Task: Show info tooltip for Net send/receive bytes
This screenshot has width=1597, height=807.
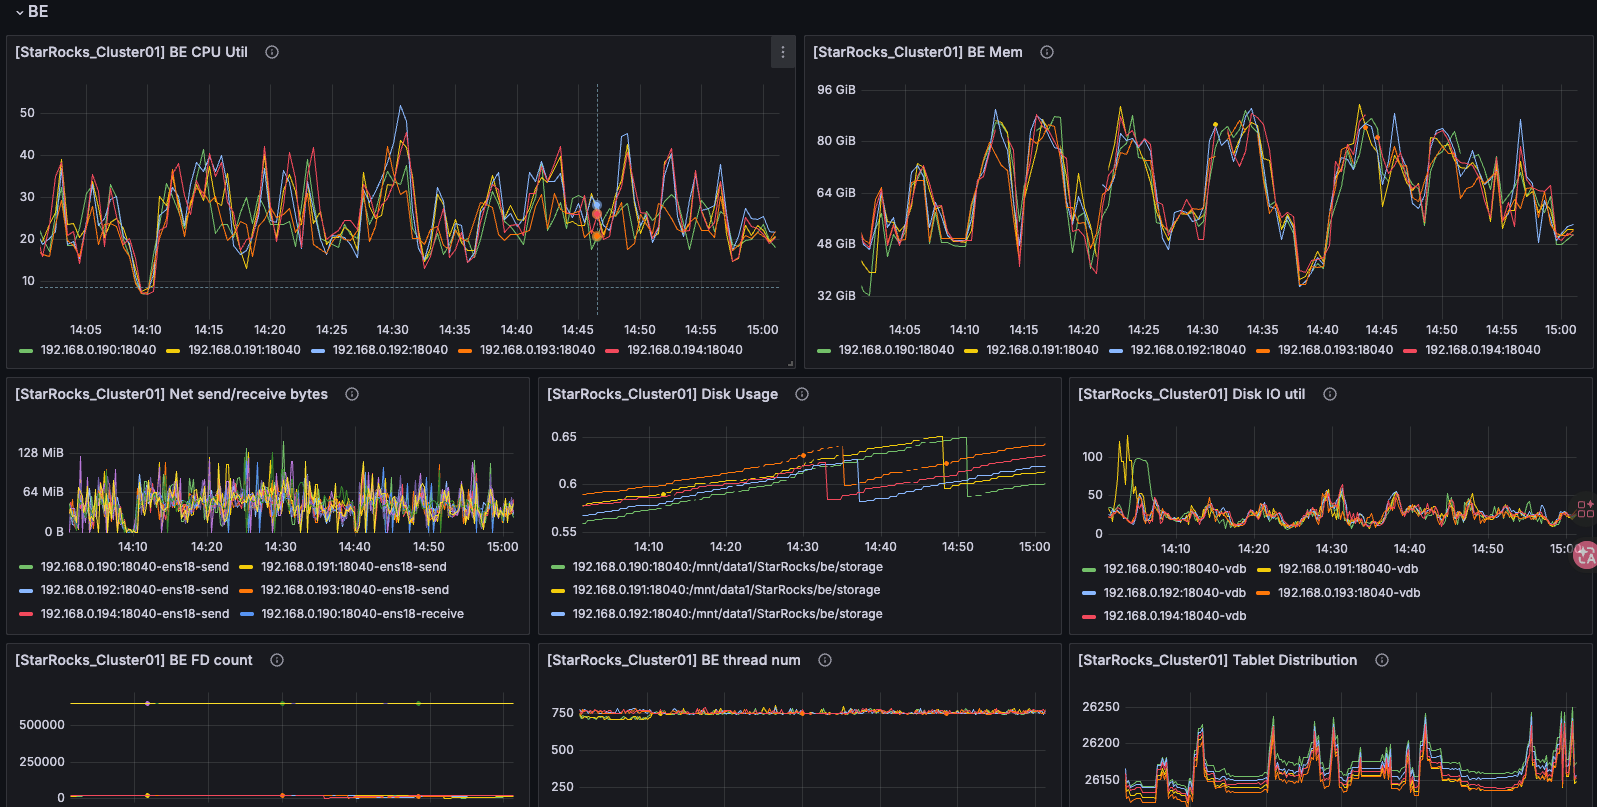Action: [352, 394]
